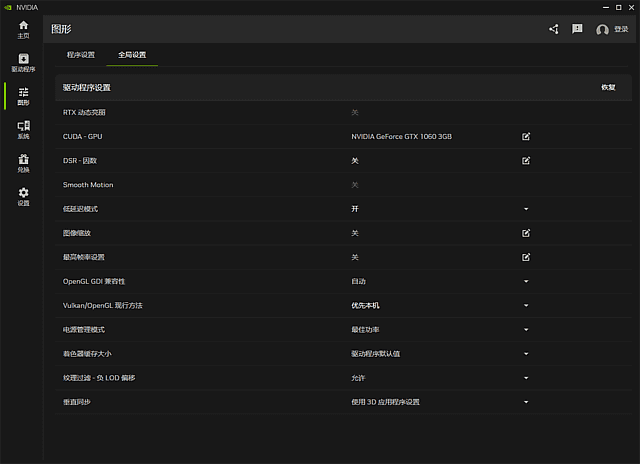Open the 驱动程序 drivers sidebar icon
This screenshot has width=640, height=464.
[x=23, y=62]
